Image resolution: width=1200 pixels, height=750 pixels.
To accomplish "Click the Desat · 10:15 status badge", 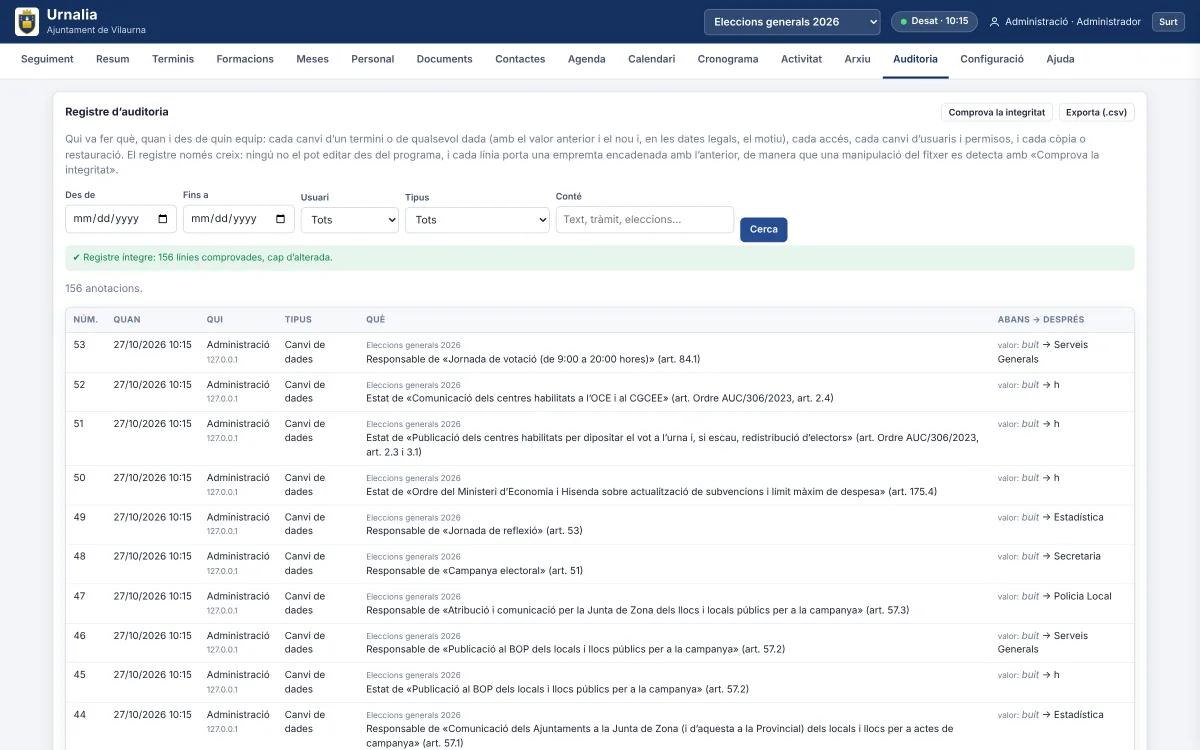I will [934, 21].
